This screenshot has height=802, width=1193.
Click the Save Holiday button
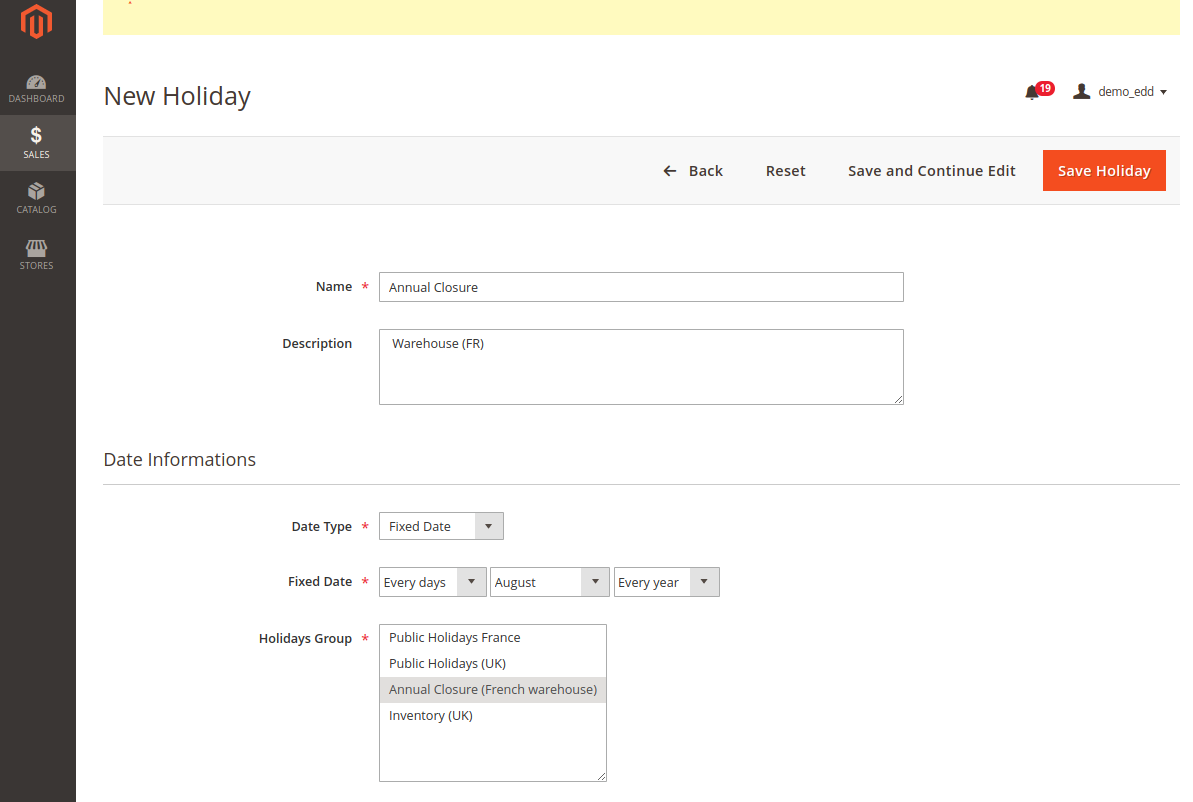1104,171
